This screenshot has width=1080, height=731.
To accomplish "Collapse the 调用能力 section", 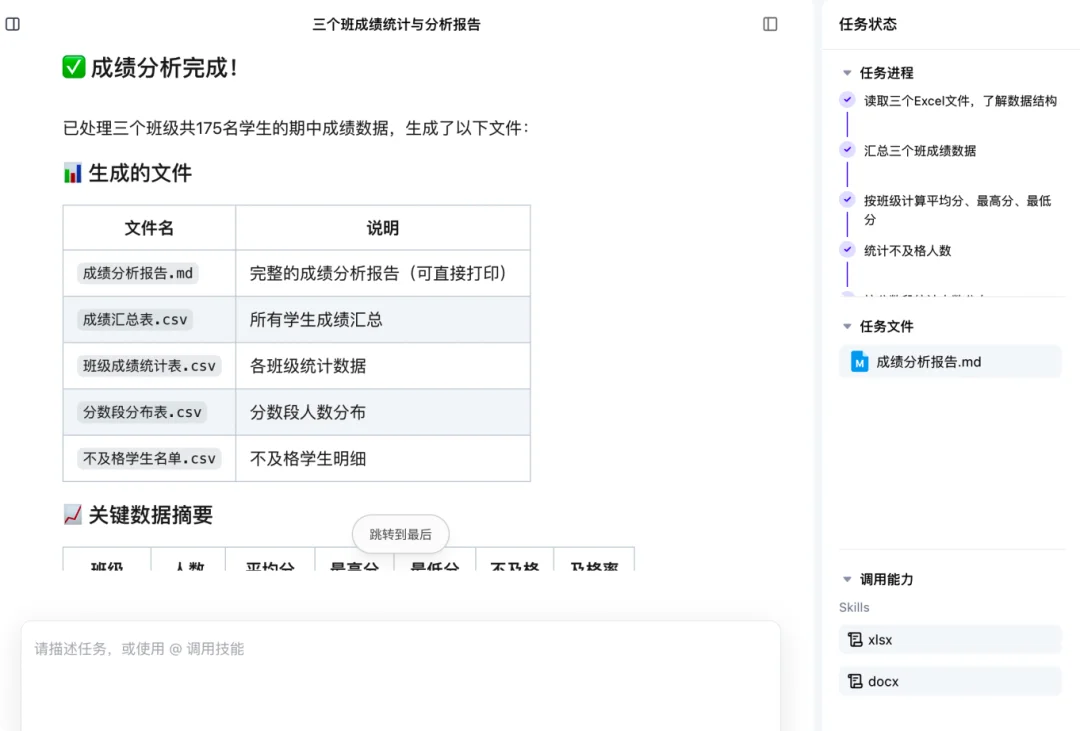I will (x=846, y=578).
